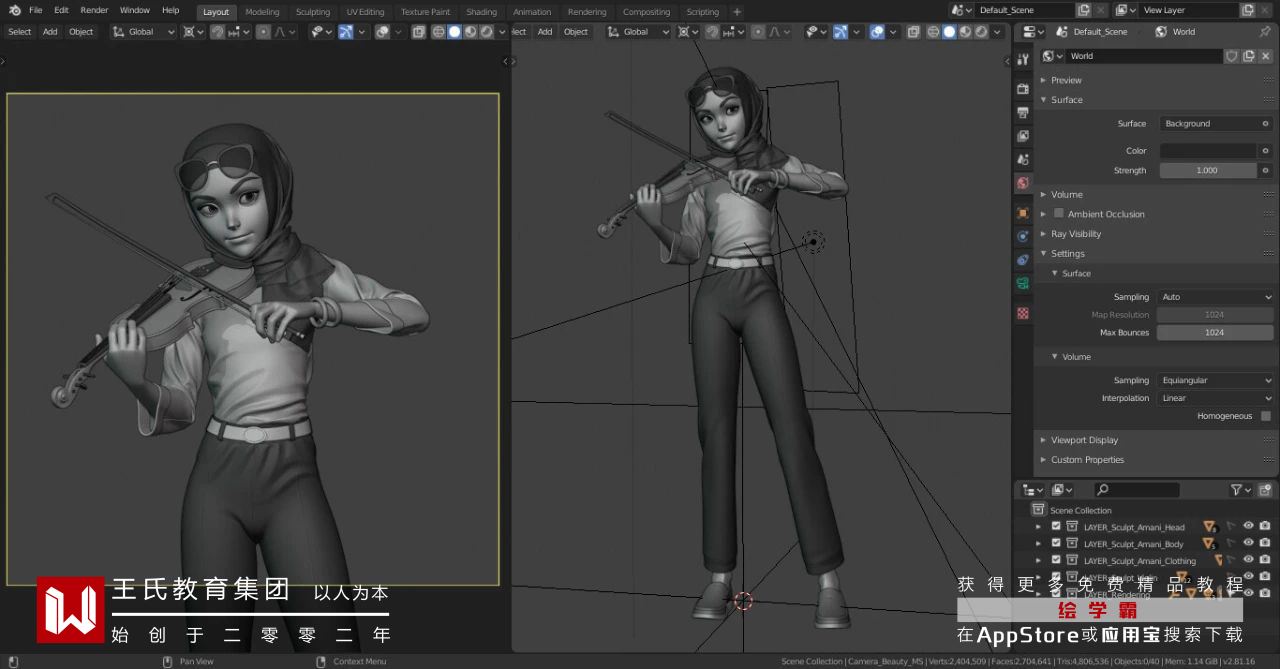
Task: Expand the Ray Visibility panel
Action: pos(1044,234)
